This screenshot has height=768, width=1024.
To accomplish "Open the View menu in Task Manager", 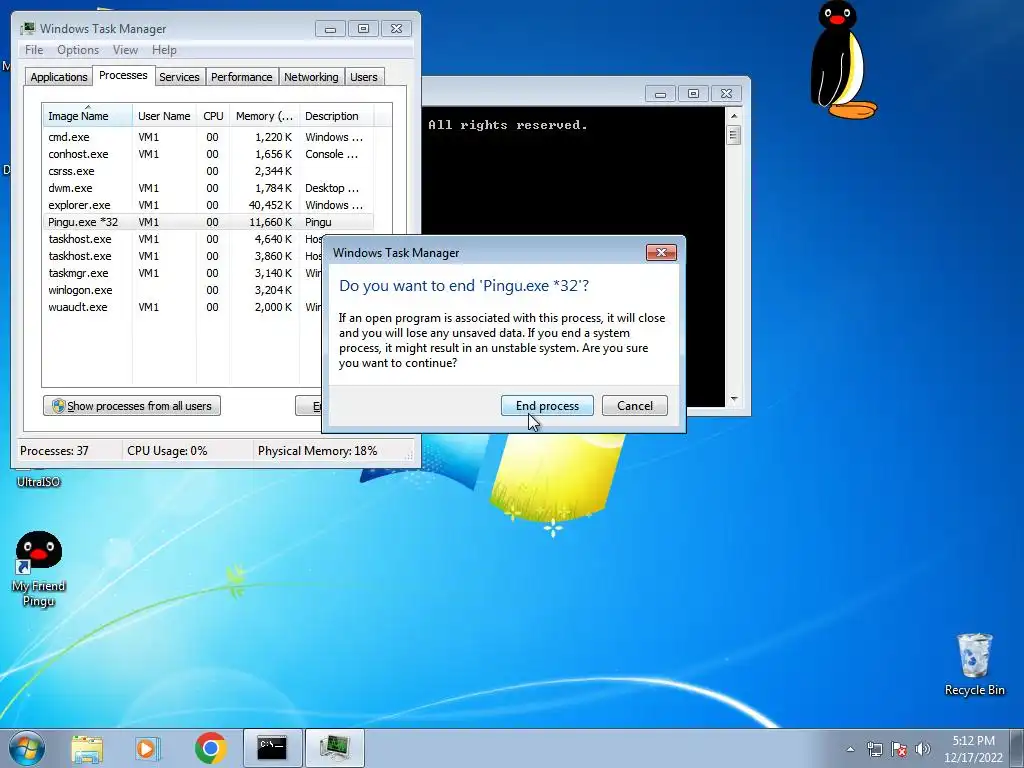I will [x=125, y=50].
